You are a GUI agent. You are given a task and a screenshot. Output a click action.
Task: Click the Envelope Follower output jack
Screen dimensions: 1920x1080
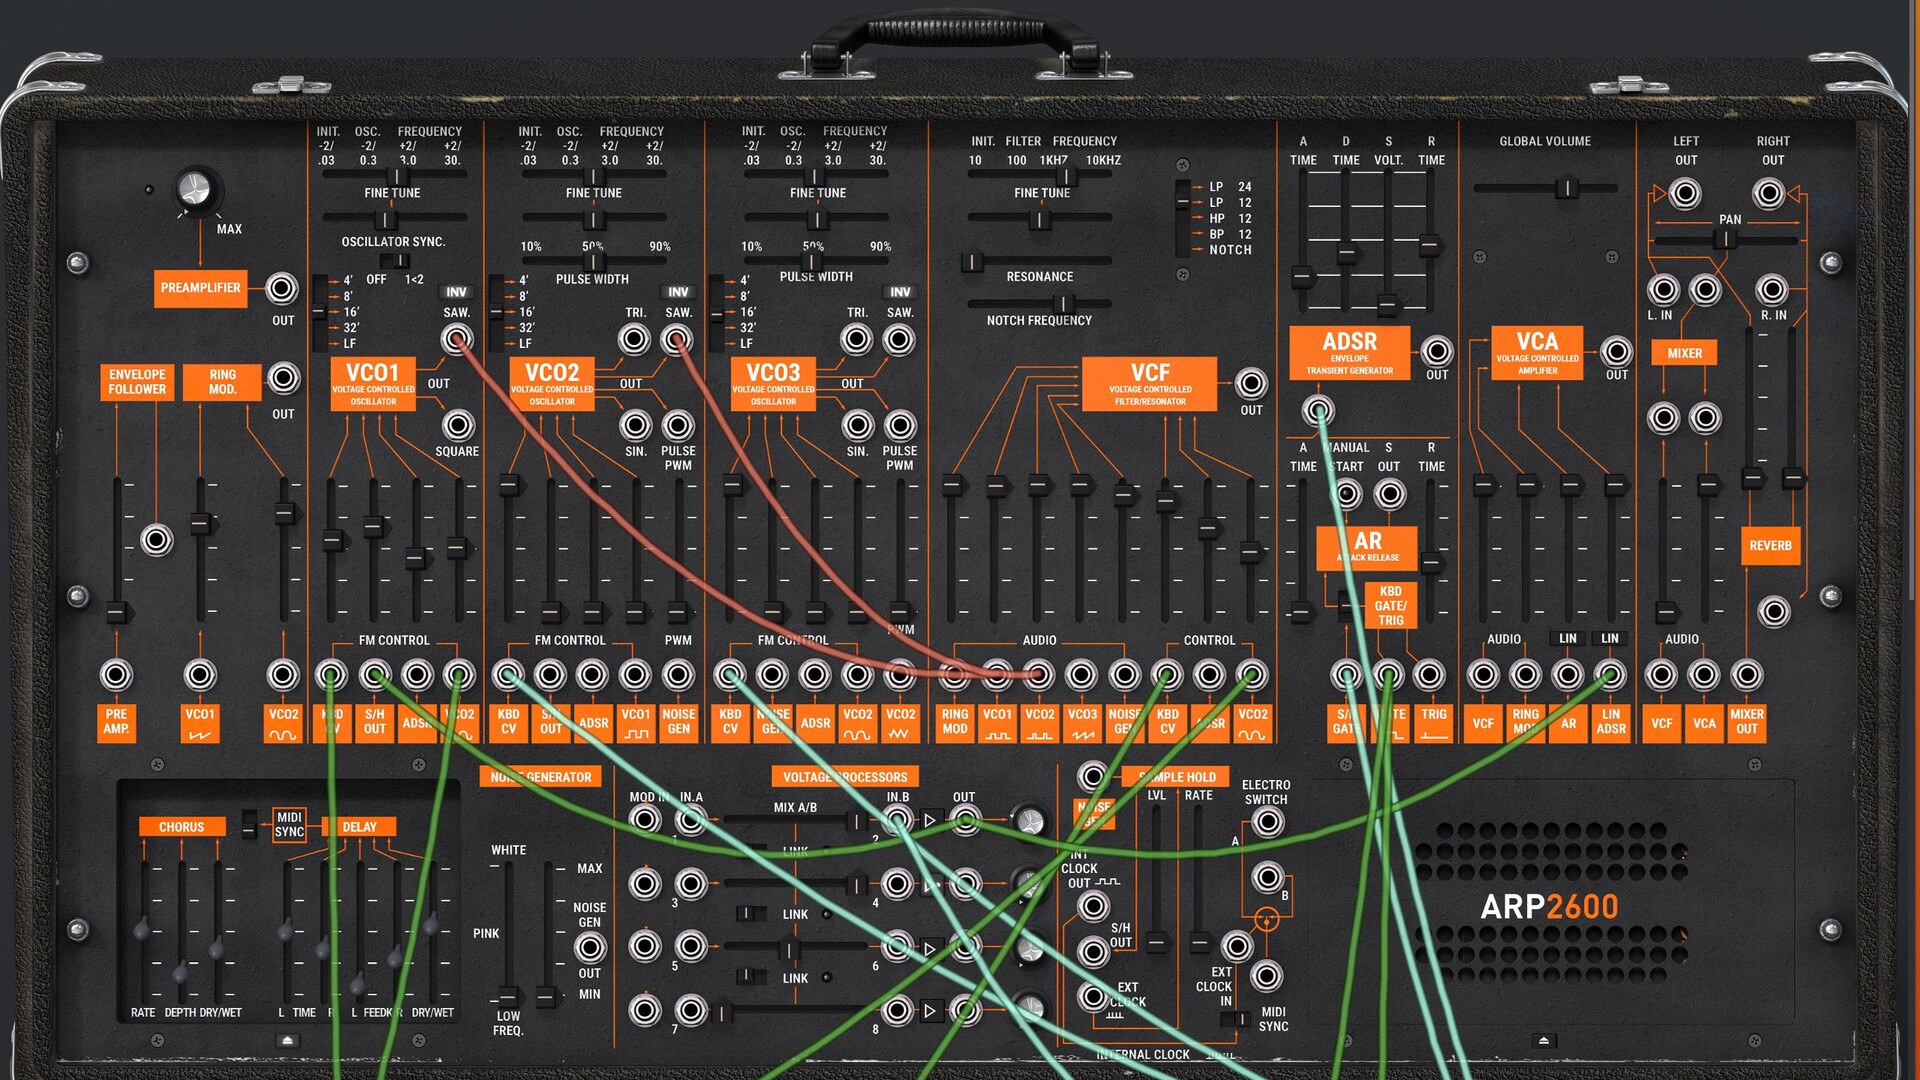[x=157, y=540]
